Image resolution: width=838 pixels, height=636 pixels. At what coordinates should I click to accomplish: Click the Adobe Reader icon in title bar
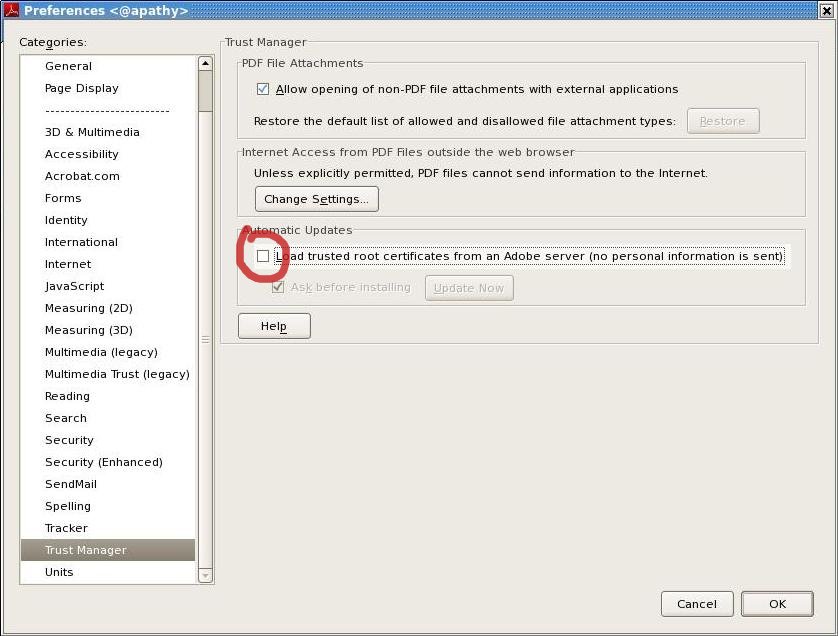pyautogui.click(x=11, y=11)
